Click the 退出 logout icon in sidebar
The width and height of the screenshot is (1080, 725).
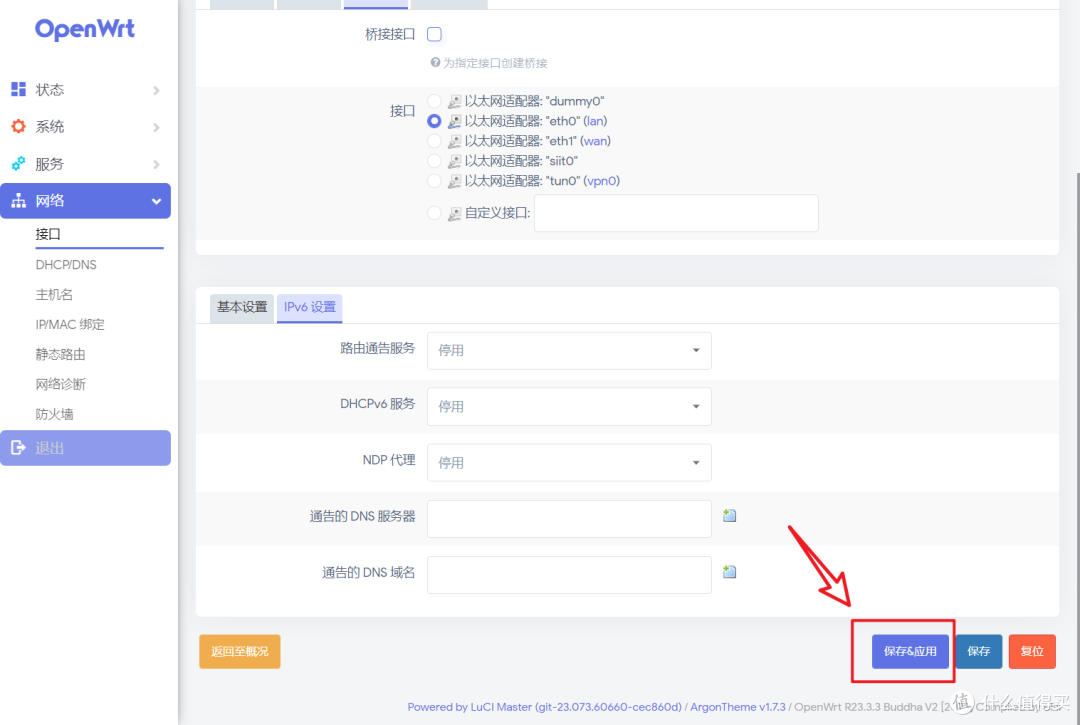click(x=18, y=448)
